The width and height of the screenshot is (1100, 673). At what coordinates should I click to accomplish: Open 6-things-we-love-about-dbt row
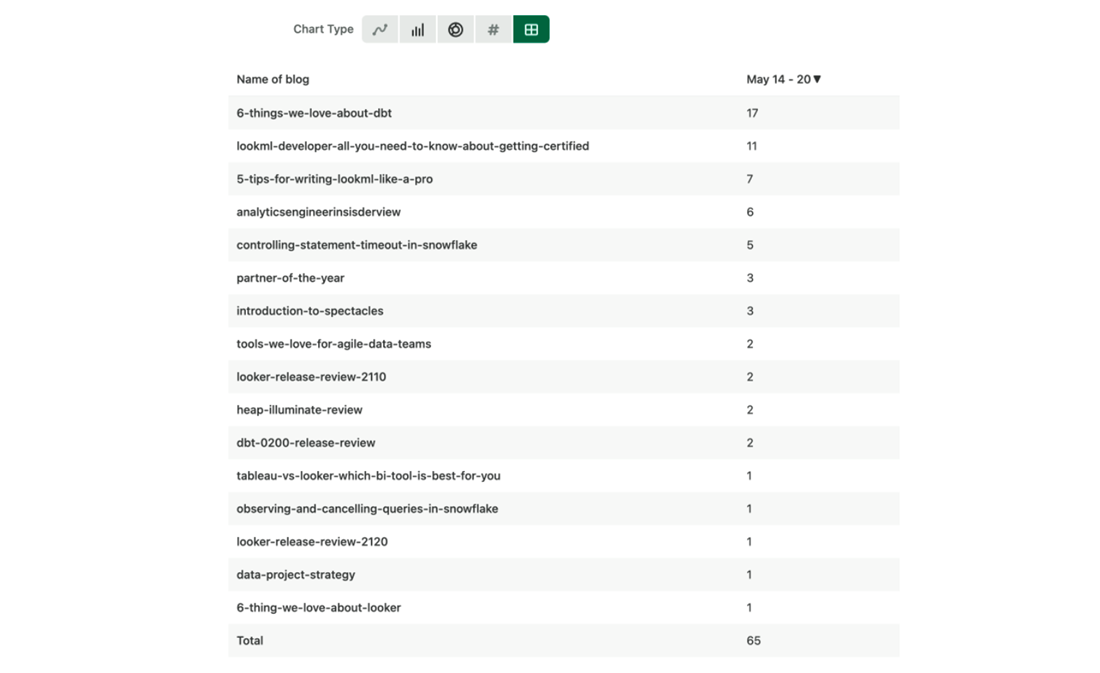pyautogui.click(x=564, y=112)
